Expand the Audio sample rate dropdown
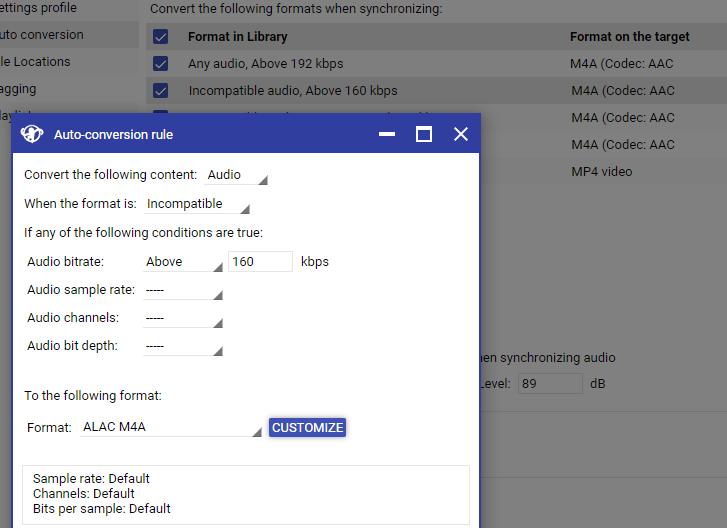The width and height of the screenshot is (727, 528). pos(183,290)
